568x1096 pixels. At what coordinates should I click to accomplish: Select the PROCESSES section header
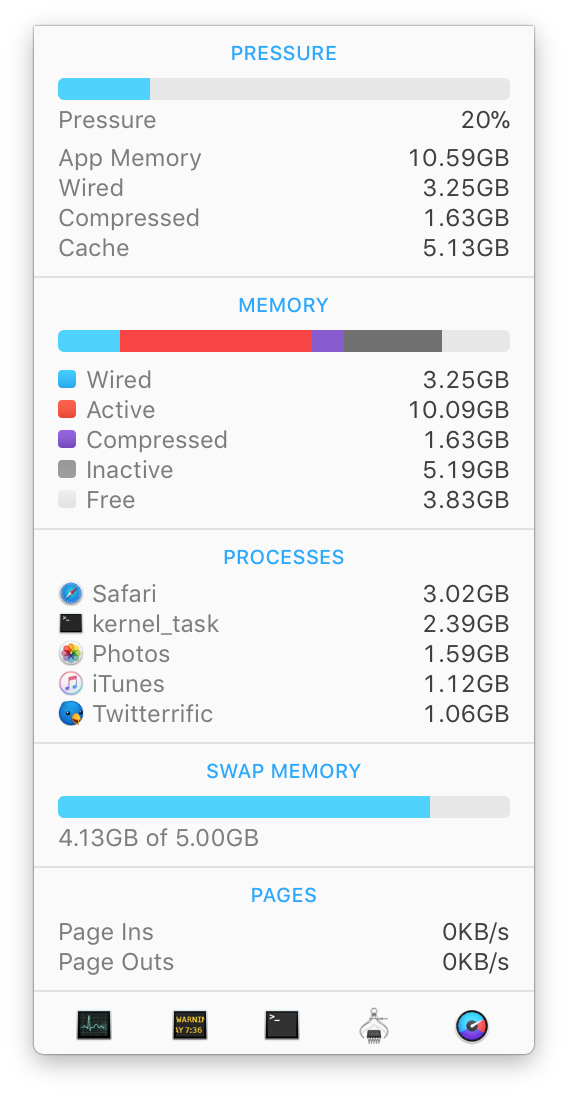pyautogui.click(x=284, y=557)
